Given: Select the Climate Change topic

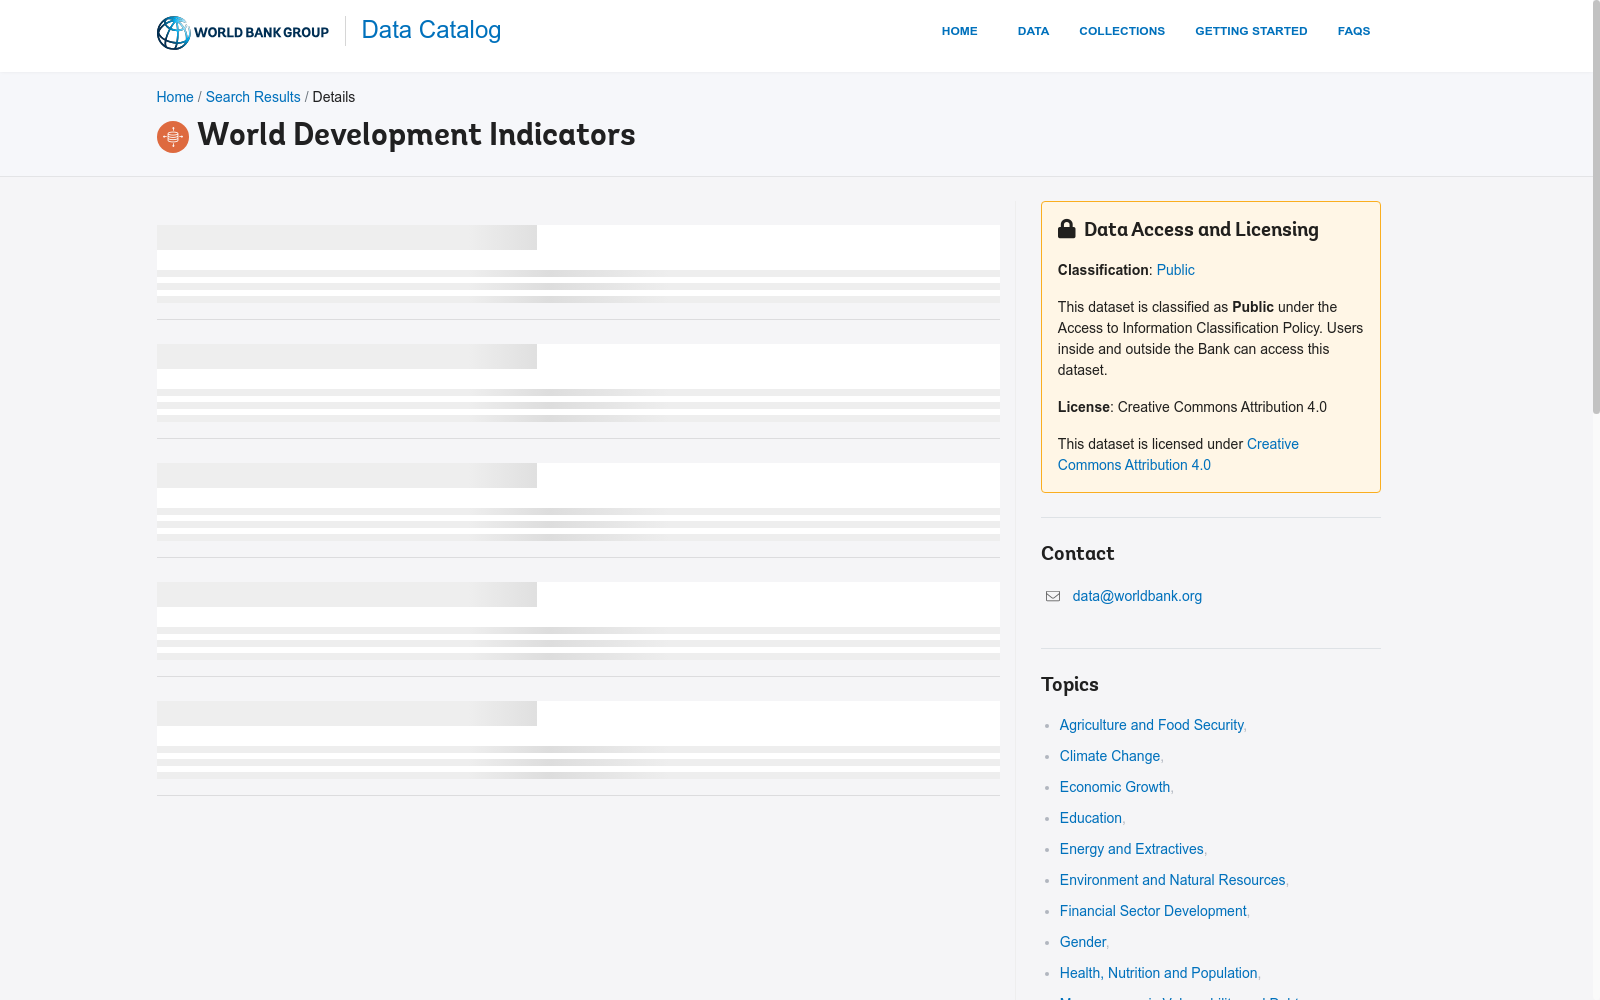Looking at the screenshot, I should (1110, 756).
